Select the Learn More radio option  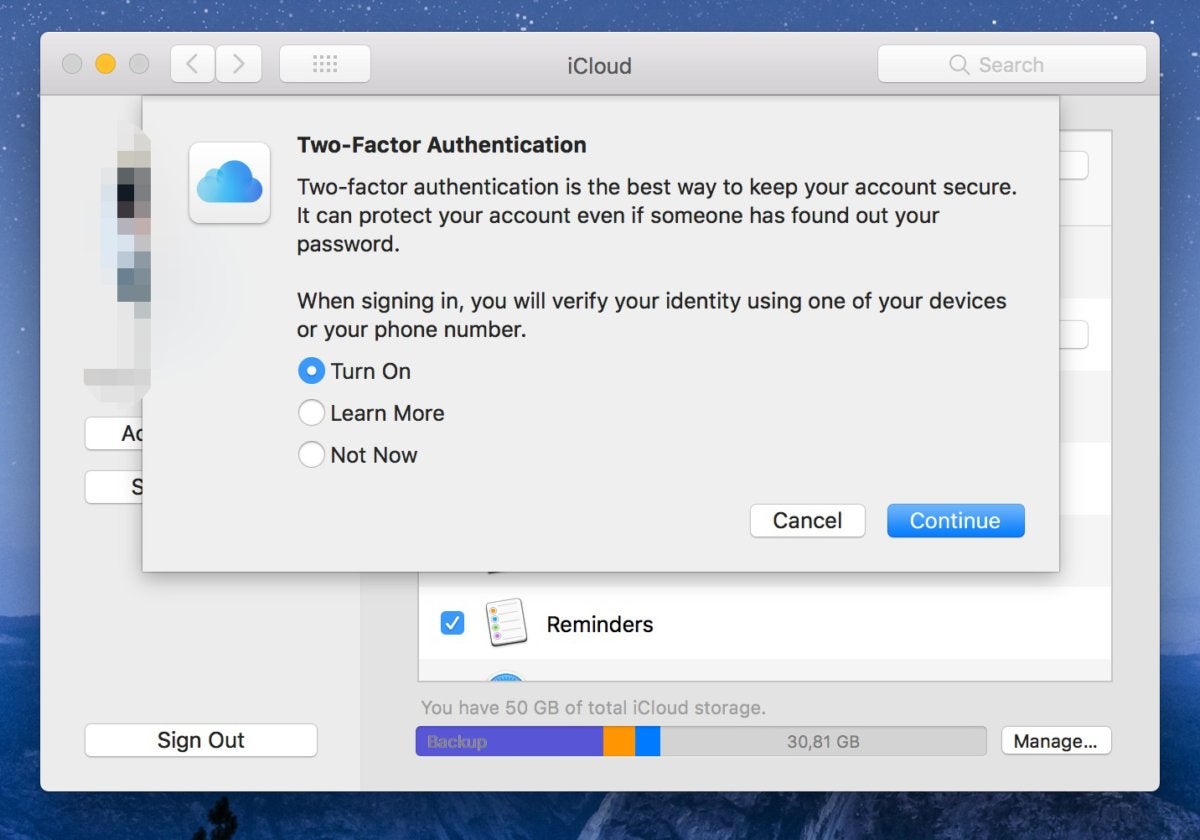click(312, 413)
